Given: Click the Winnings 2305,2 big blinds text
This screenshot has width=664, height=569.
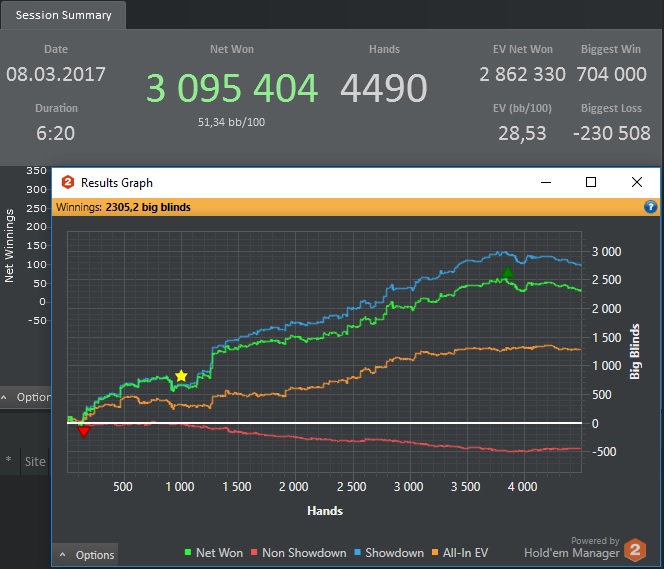Looking at the screenshot, I should point(123,207).
